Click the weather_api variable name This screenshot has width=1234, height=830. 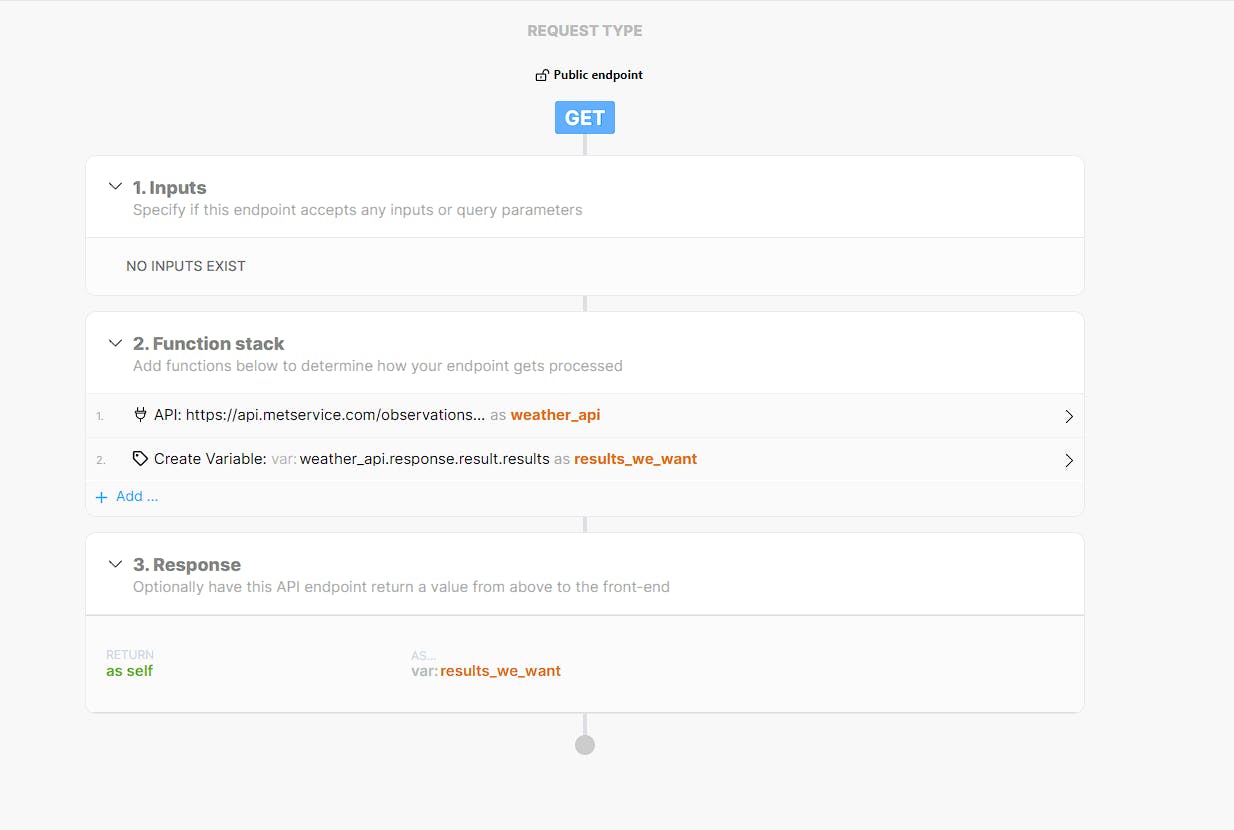click(555, 415)
